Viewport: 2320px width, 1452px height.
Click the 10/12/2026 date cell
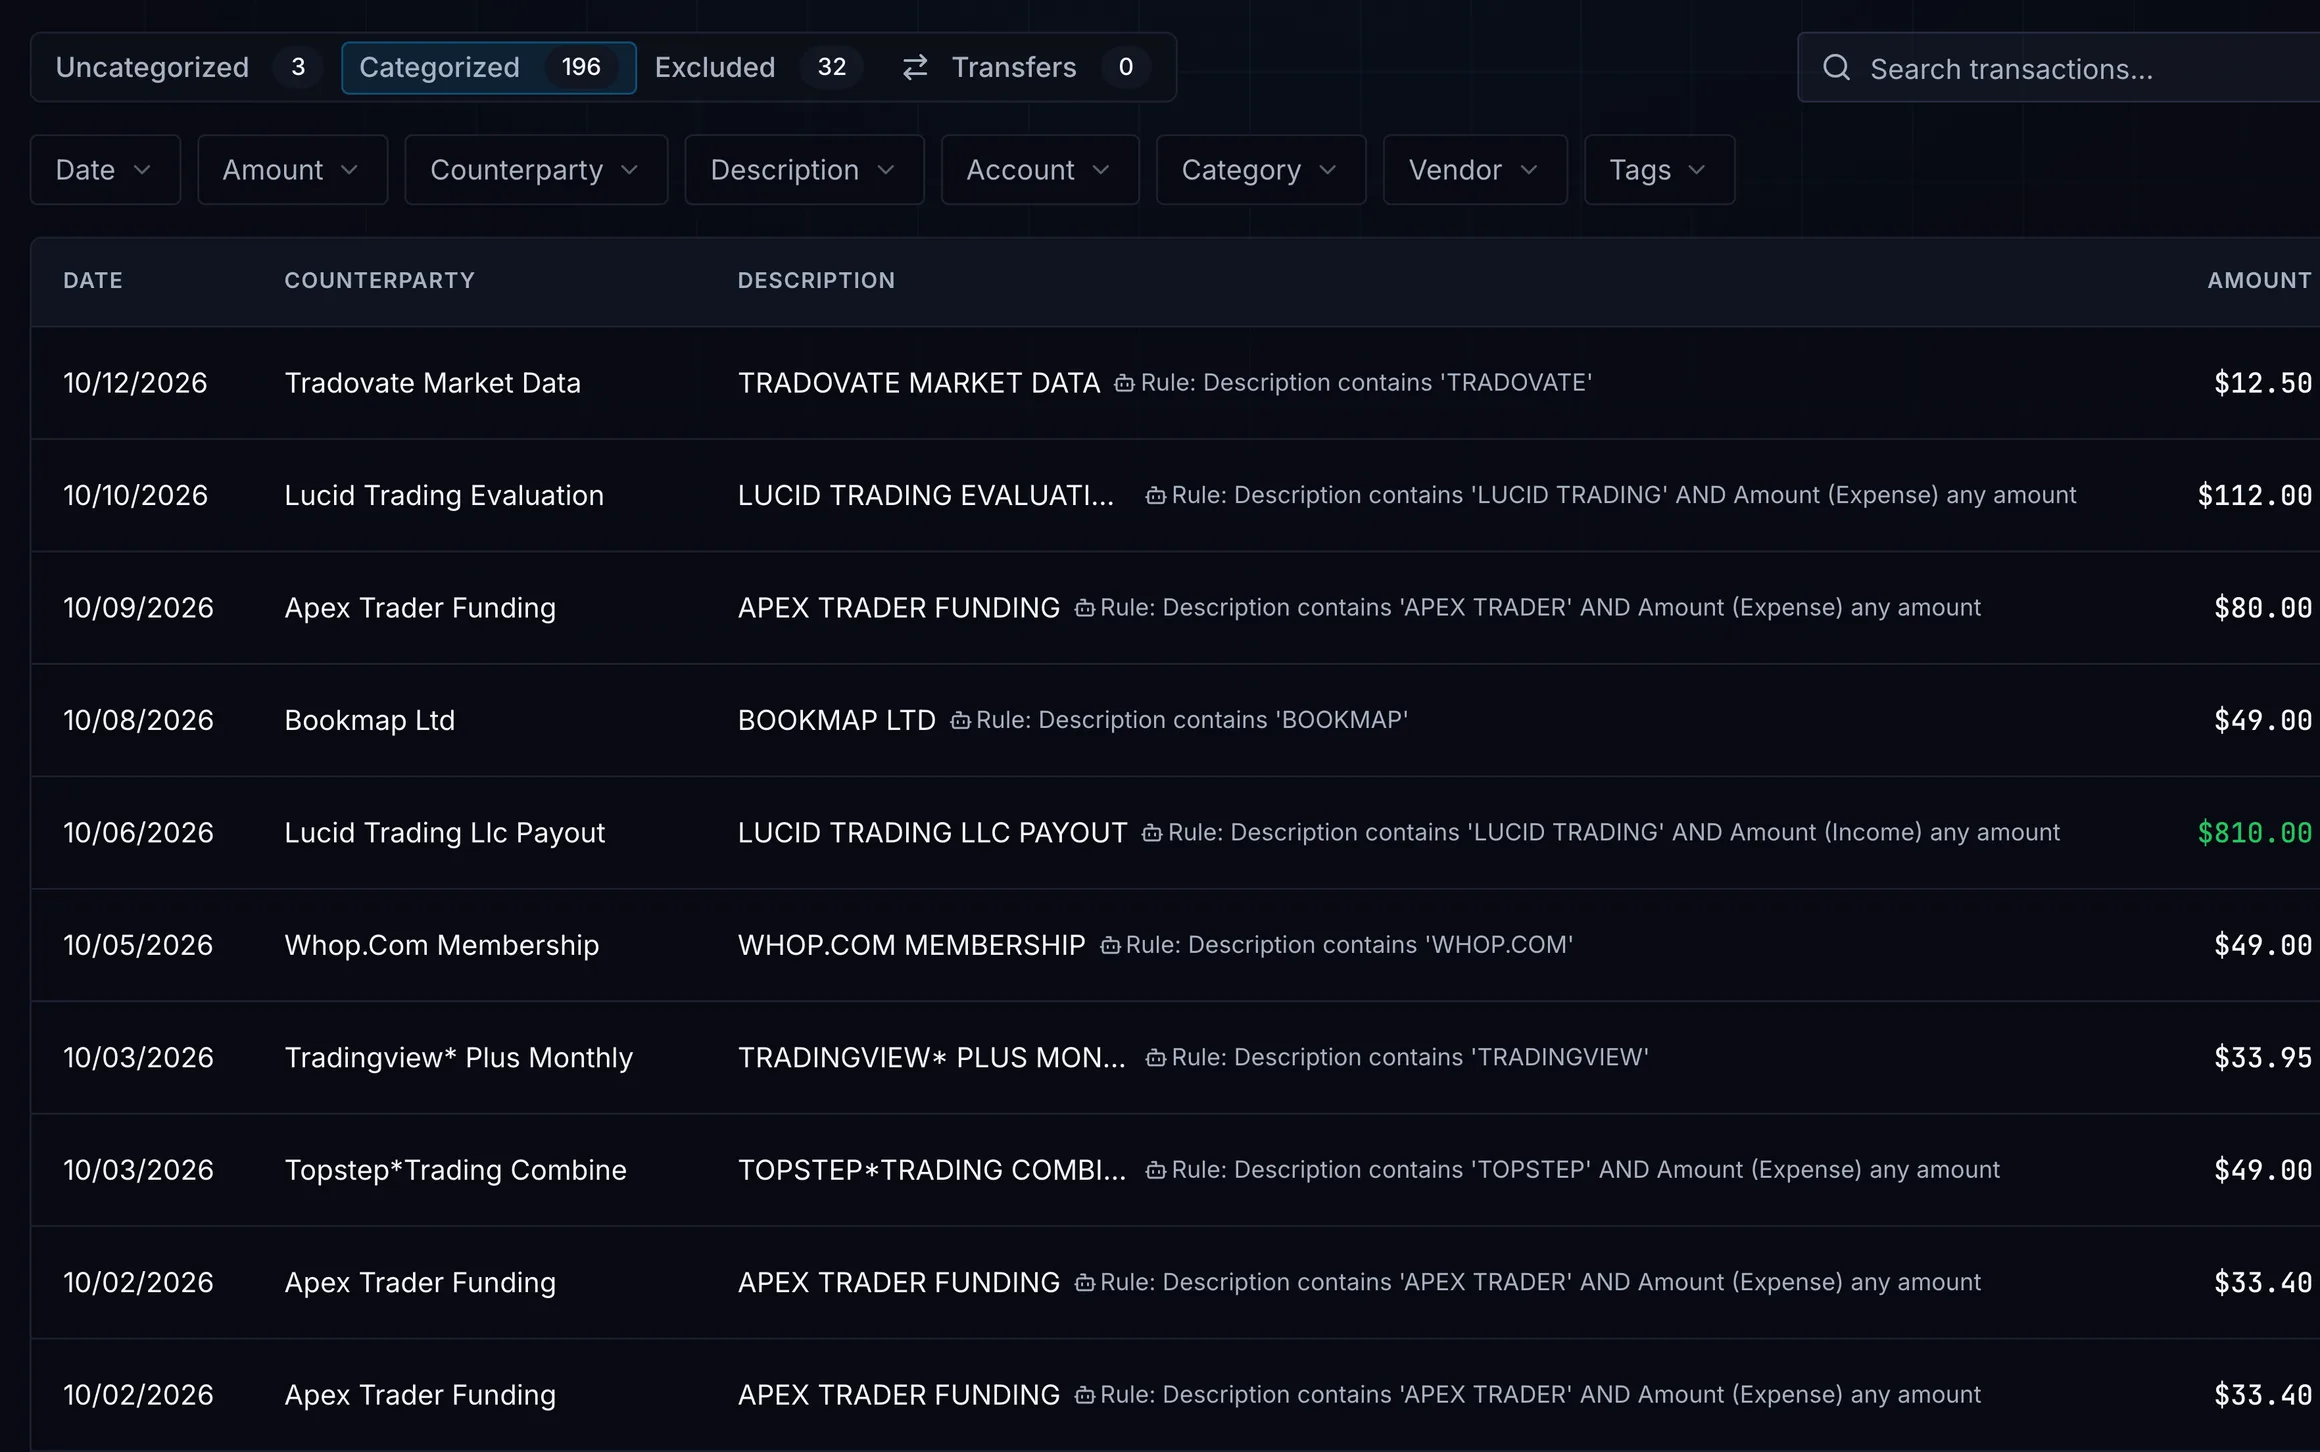click(x=135, y=383)
